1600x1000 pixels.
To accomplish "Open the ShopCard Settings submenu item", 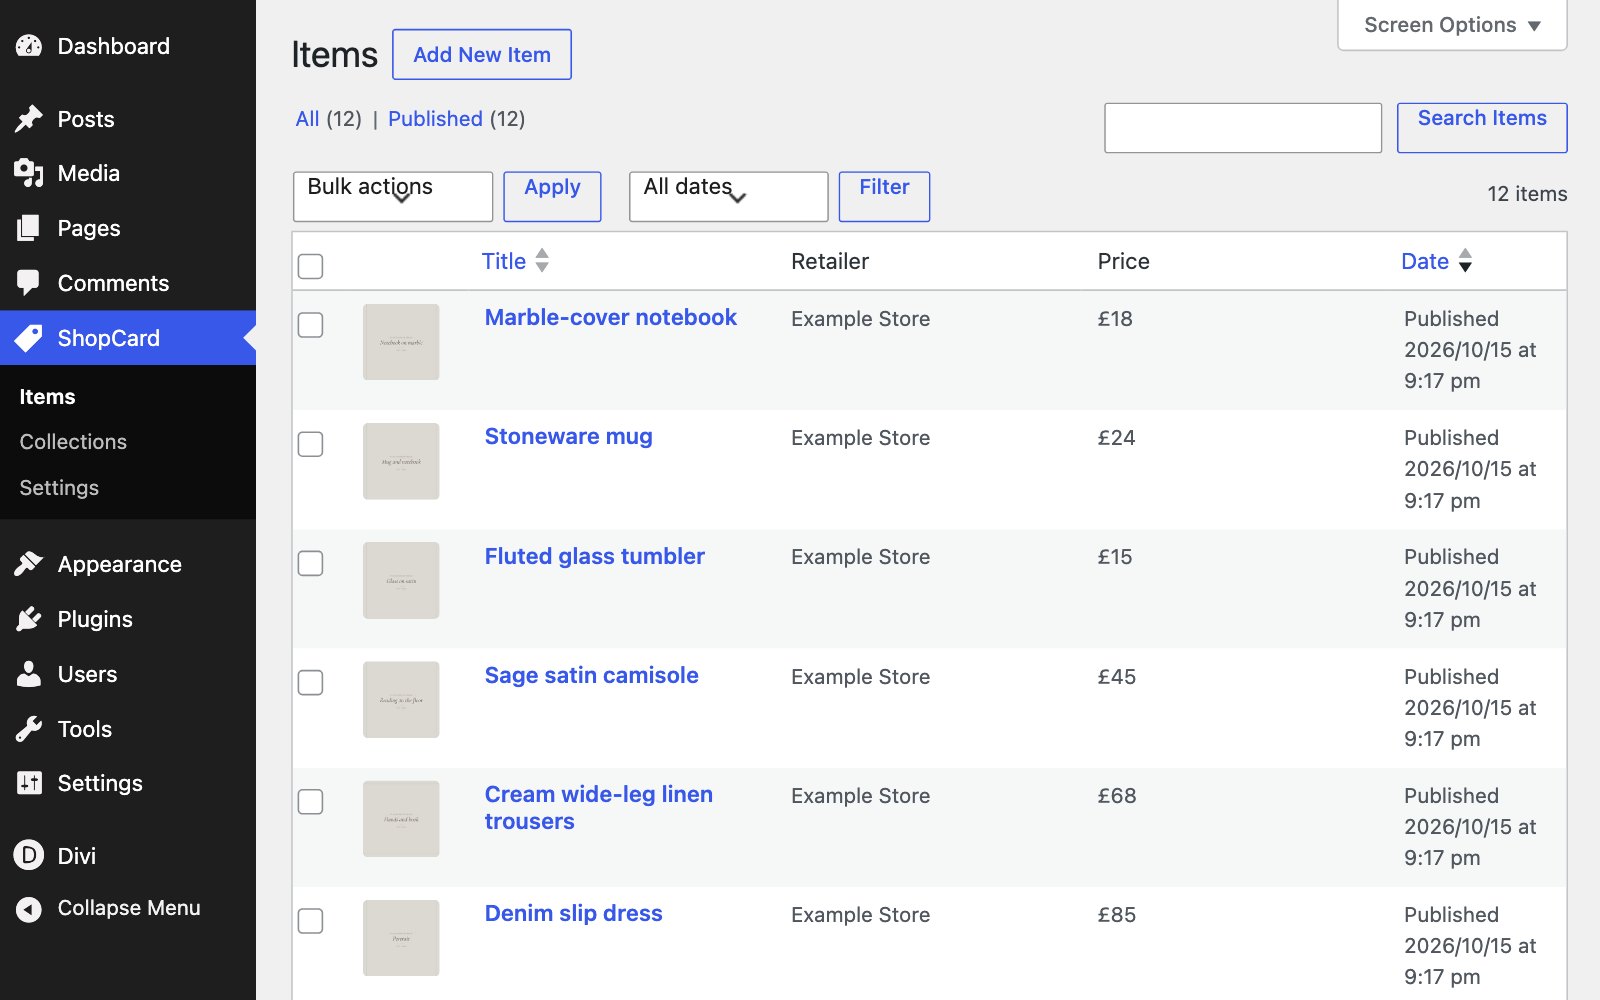I will [x=59, y=488].
